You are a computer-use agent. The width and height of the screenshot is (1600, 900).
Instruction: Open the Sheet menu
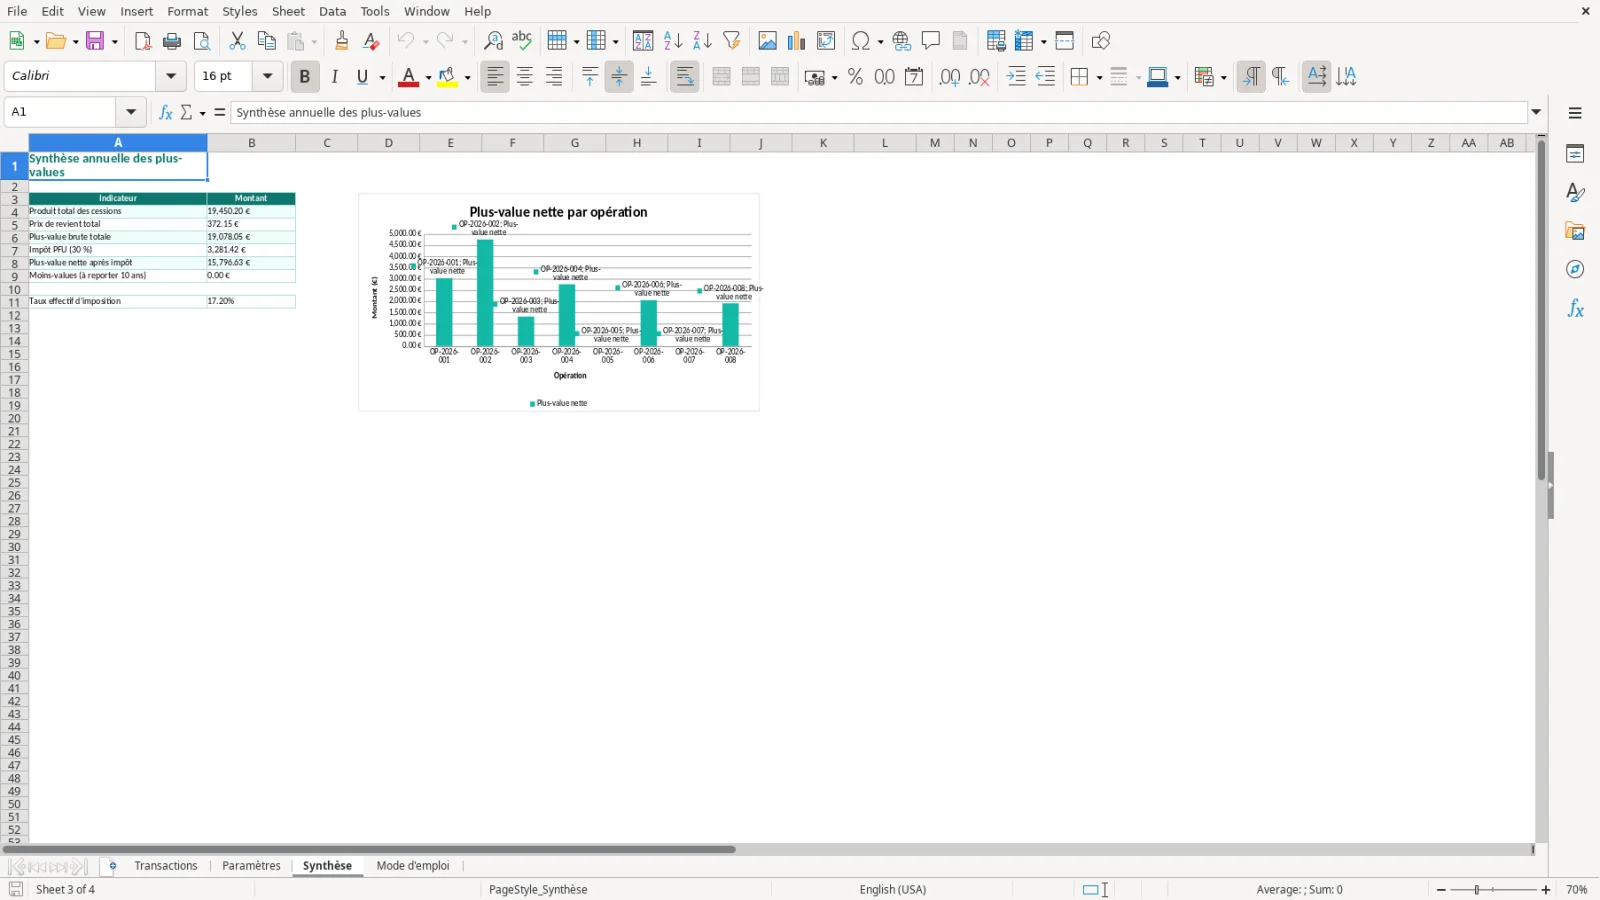pyautogui.click(x=288, y=11)
